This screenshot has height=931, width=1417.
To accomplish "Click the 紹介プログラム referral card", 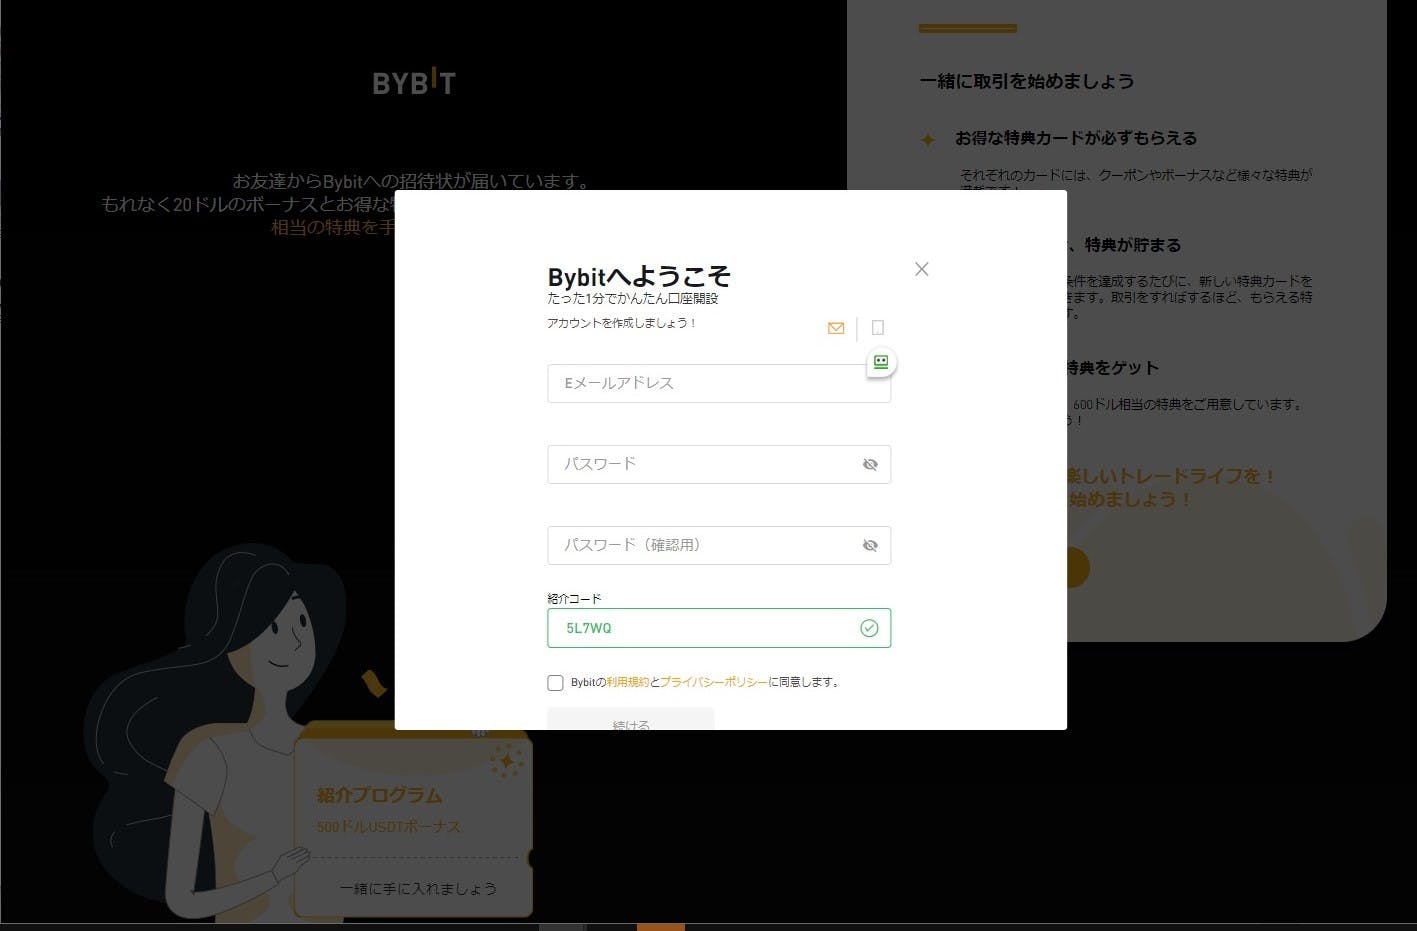I will [412, 810].
